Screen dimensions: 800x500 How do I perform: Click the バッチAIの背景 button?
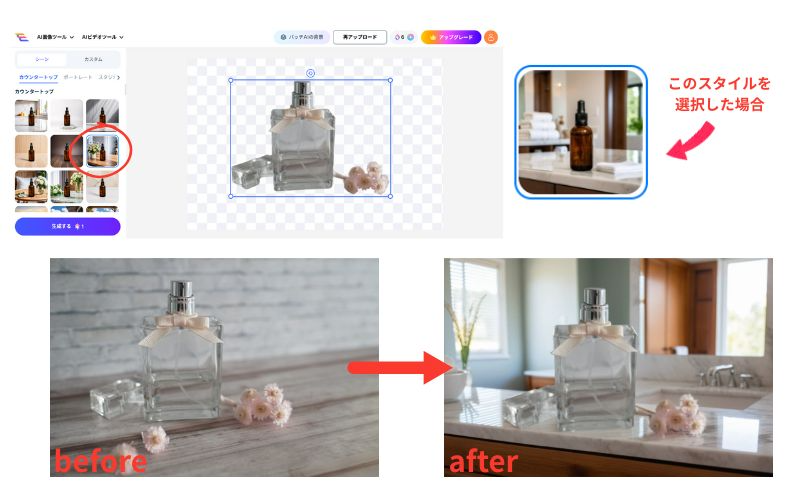(301, 37)
